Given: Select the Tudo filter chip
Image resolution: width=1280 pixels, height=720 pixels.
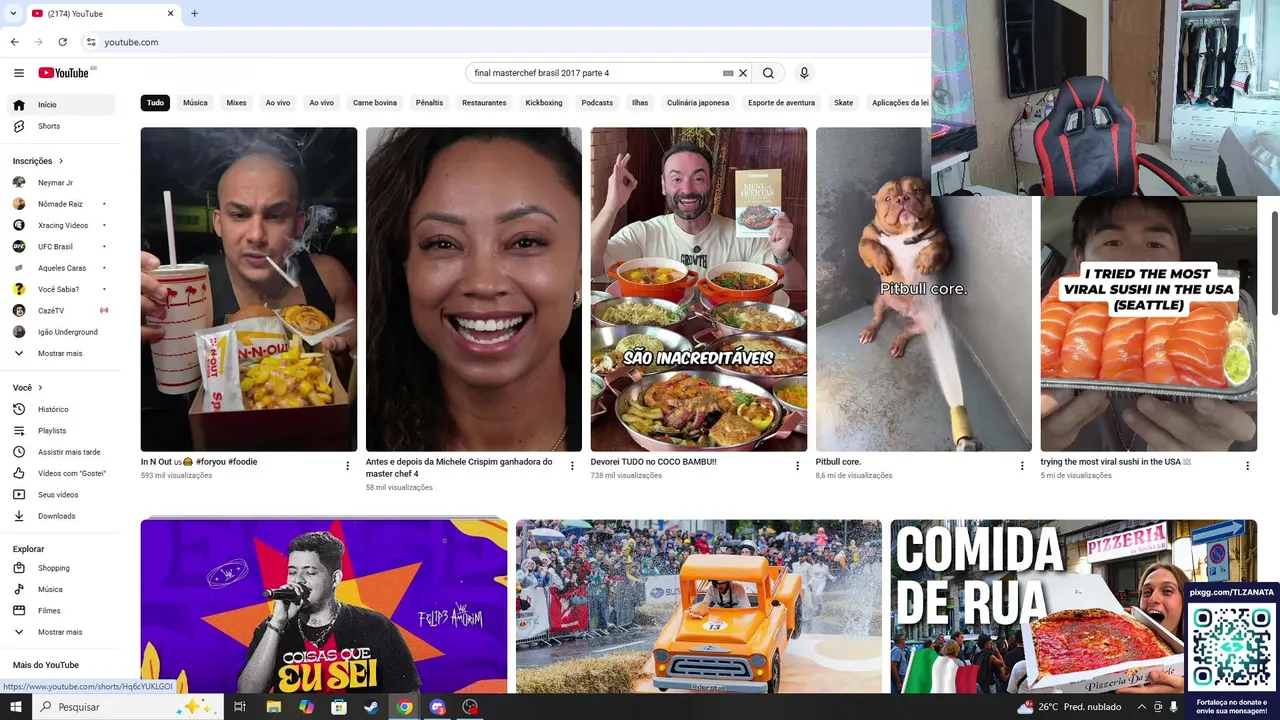Looking at the screenshot, I should [x=155, y=103].
